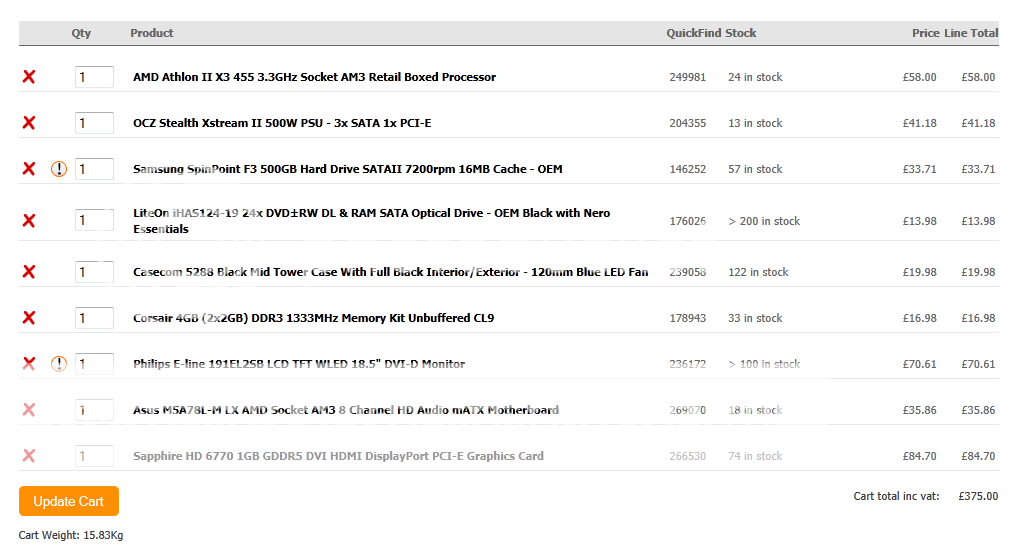Viewport: 1024px width, 552px height.
Task: Delete Sapphire HD 6770 graphics card
Action: pos(29,456)
